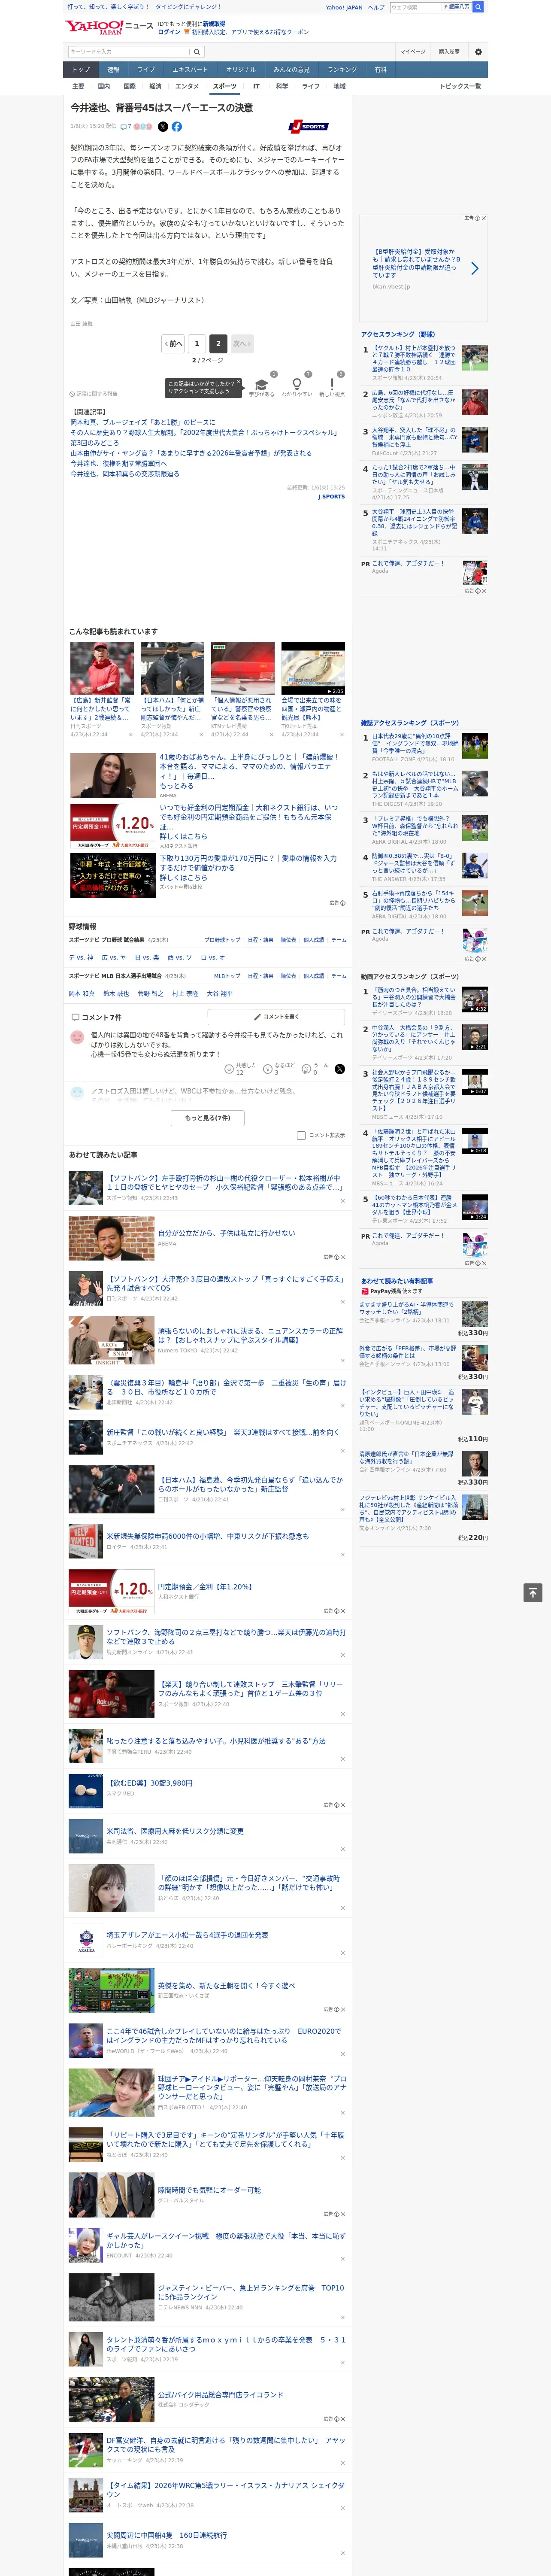Select the トップ tab
Image resolution: width=551 pixels, height=2576 pixels.
click(81, 69)
